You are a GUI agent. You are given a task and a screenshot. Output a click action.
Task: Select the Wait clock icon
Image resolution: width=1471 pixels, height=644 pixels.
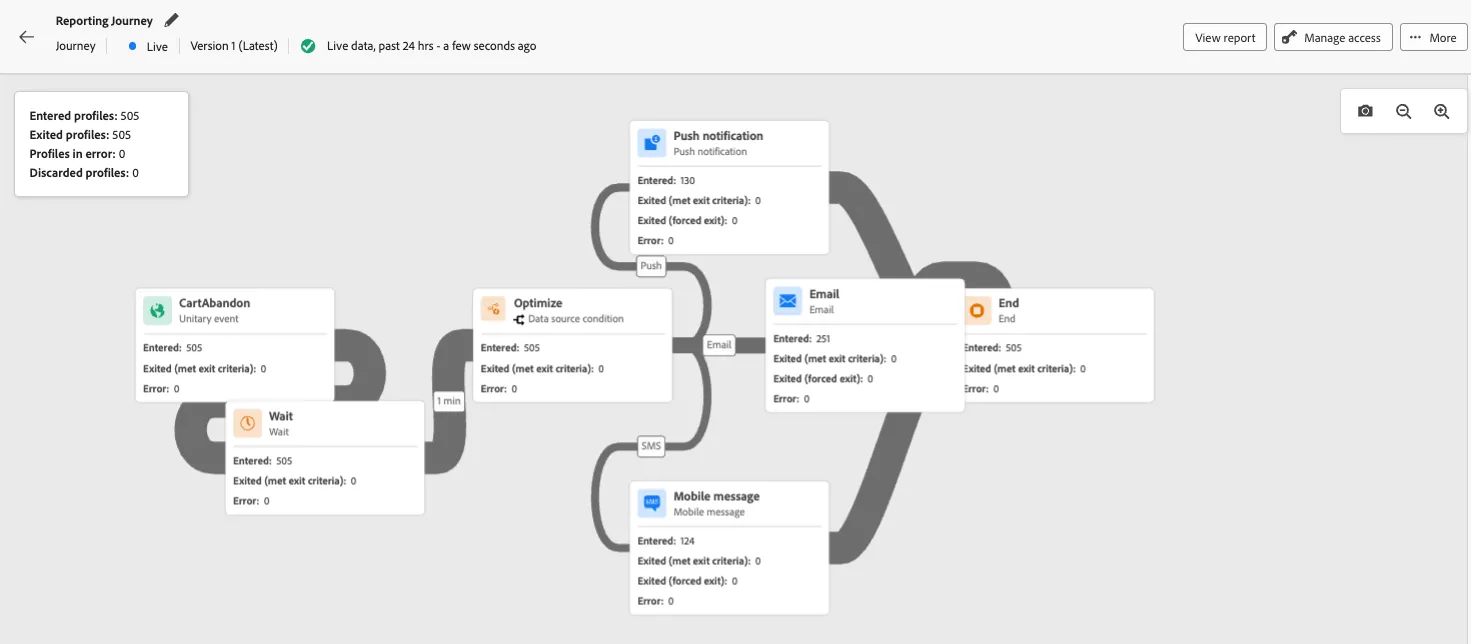(247, 423)
